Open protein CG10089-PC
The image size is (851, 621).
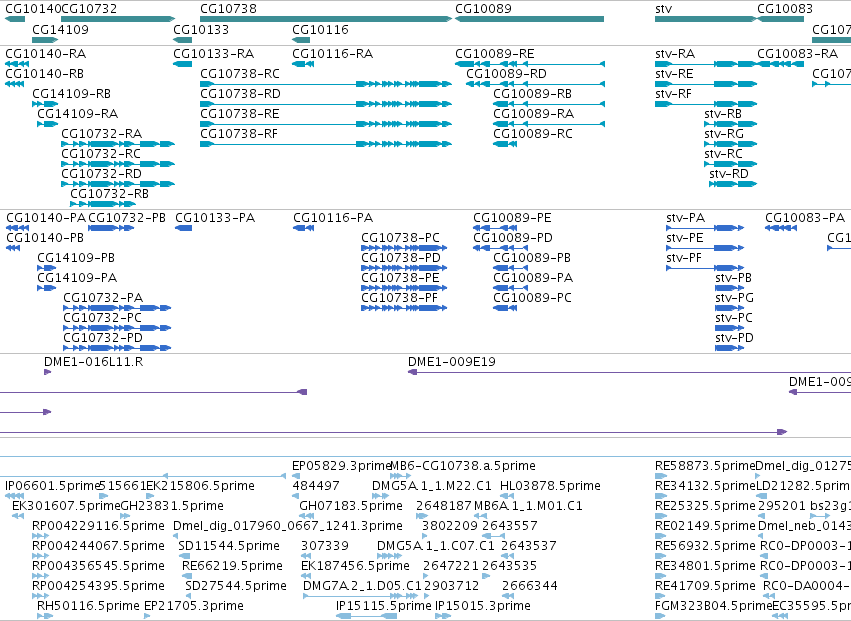pyautogui.click(x=532, y=298)
